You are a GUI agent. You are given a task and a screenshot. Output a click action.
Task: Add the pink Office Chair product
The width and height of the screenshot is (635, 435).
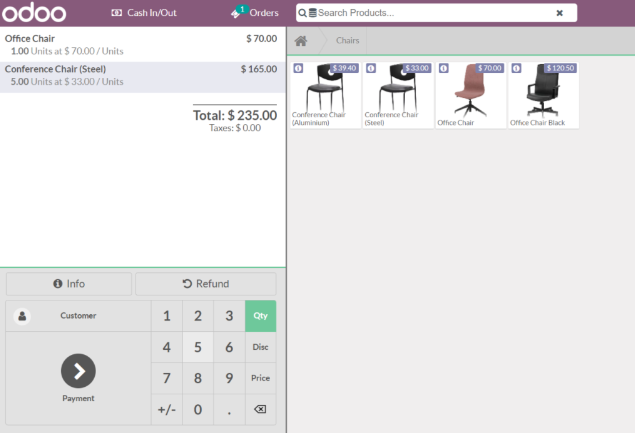coord(470,94)
